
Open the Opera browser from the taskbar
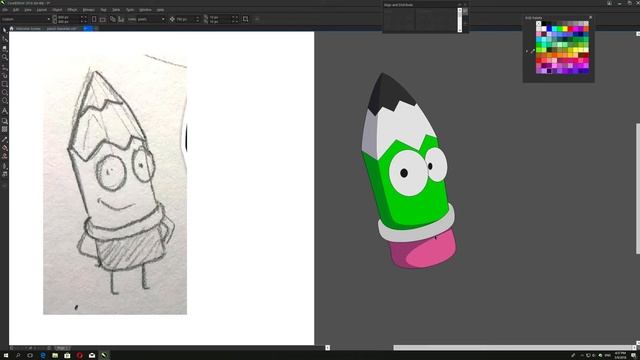click(x=80, y=356)
